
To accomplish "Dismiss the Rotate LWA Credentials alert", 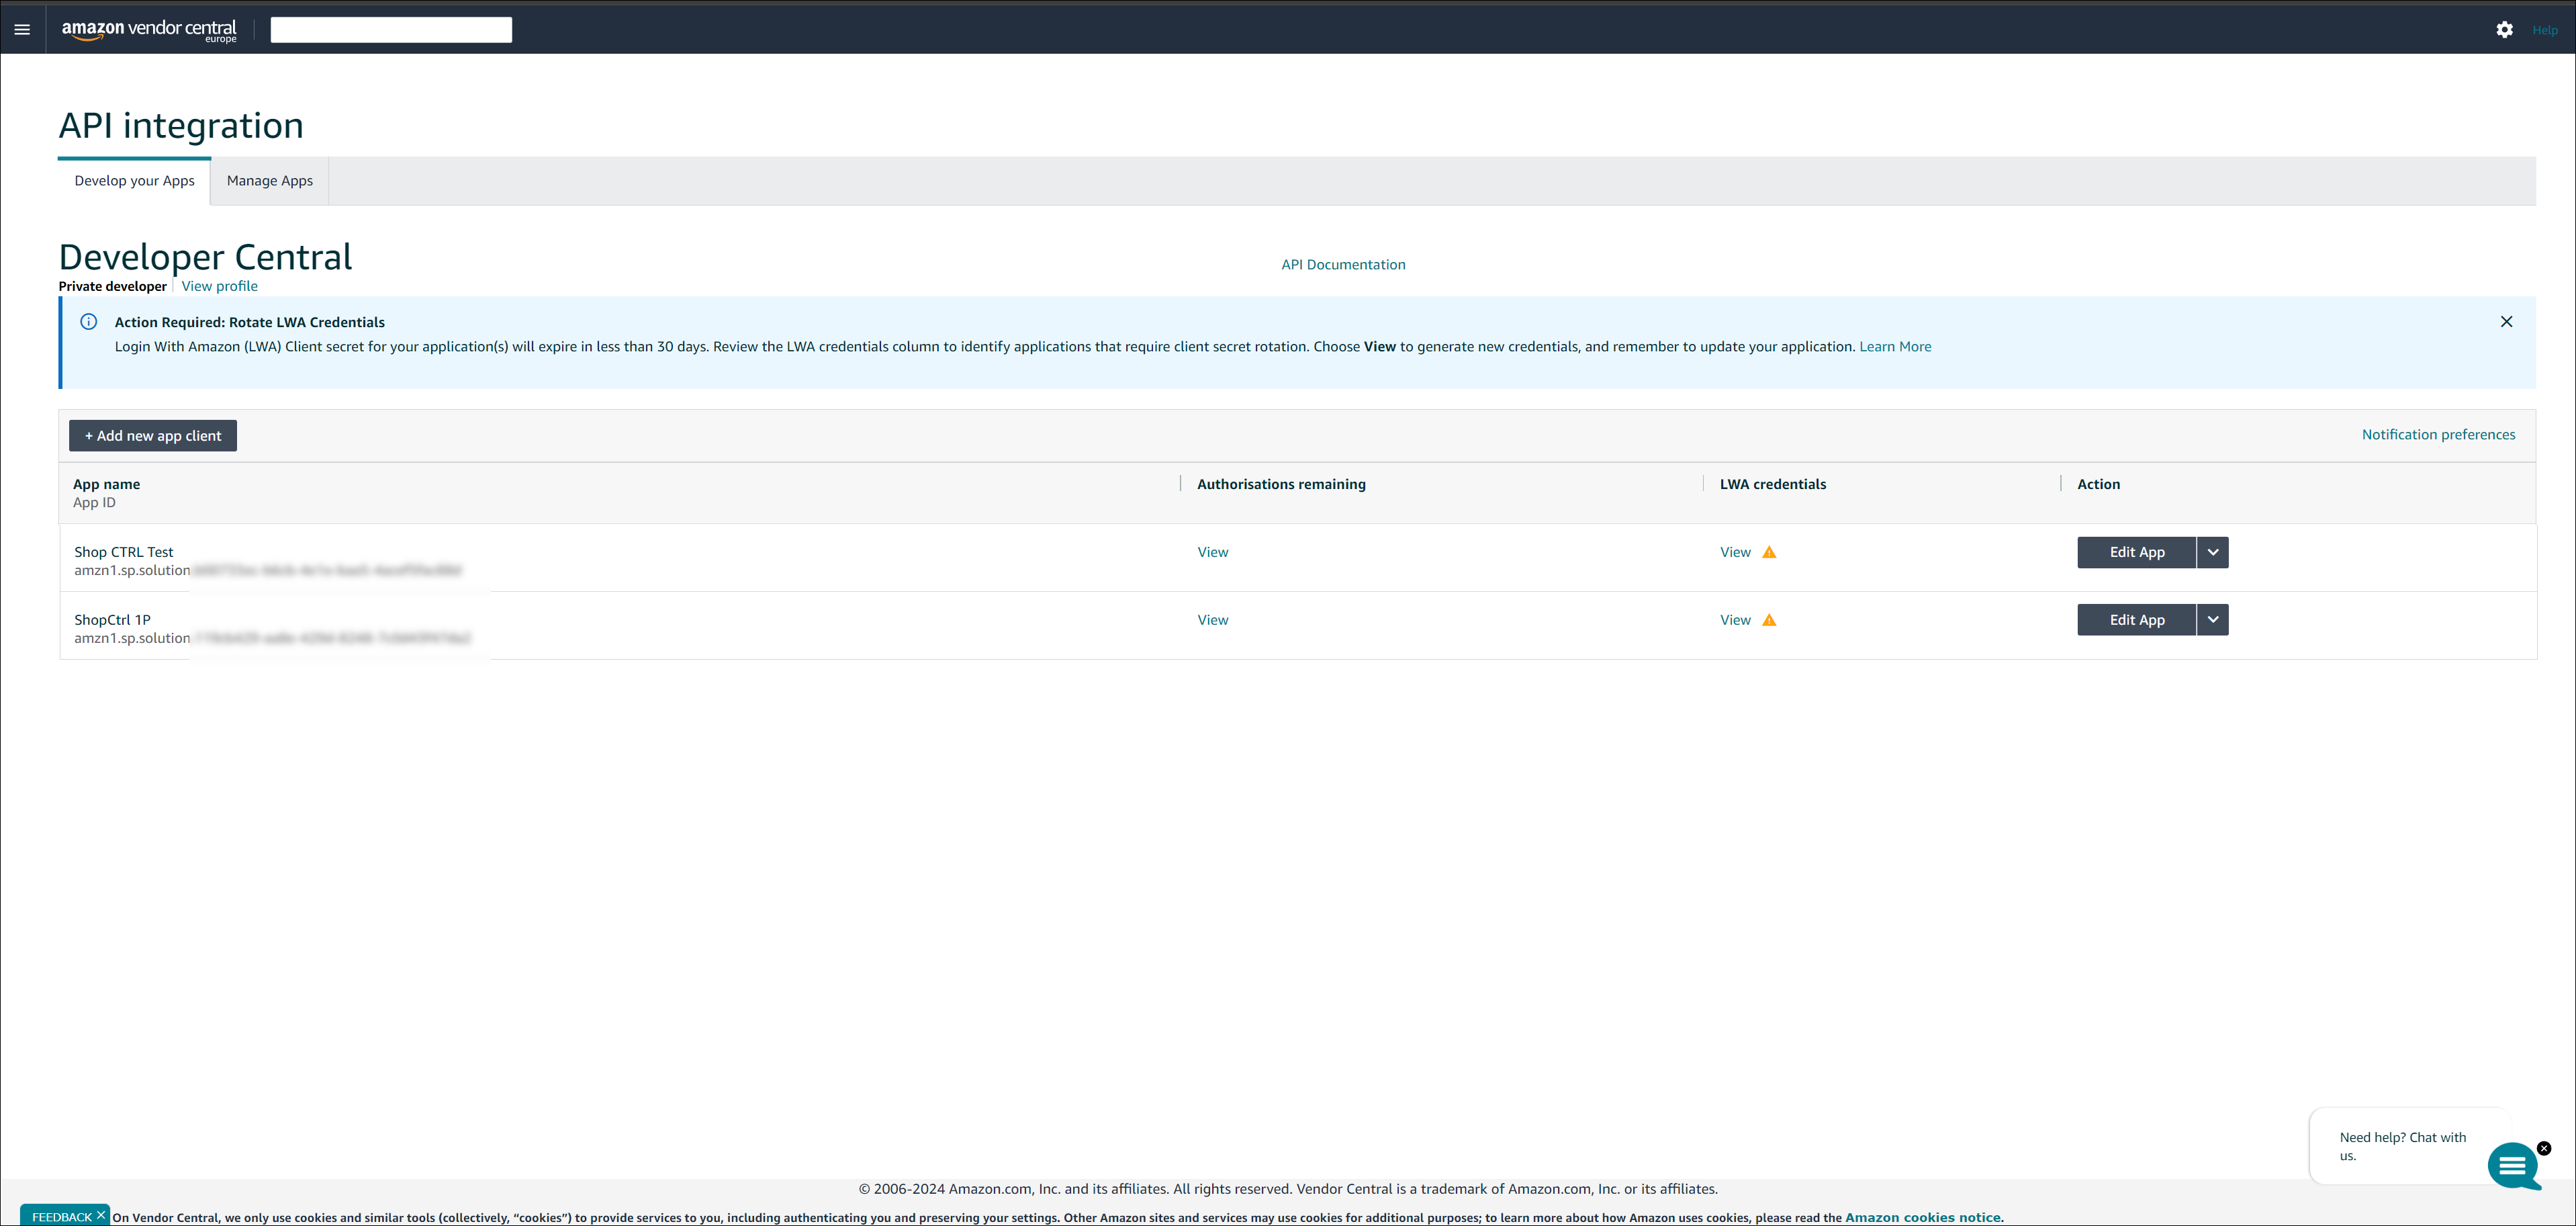I will click(2506, 322).
